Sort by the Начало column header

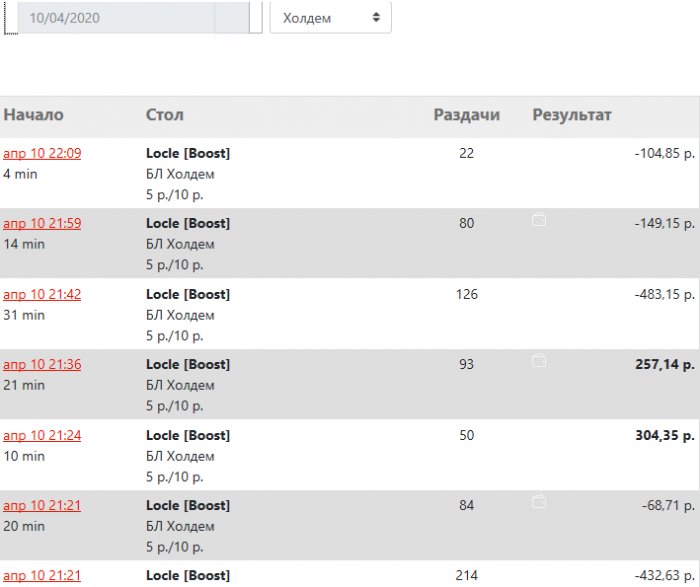33,115
